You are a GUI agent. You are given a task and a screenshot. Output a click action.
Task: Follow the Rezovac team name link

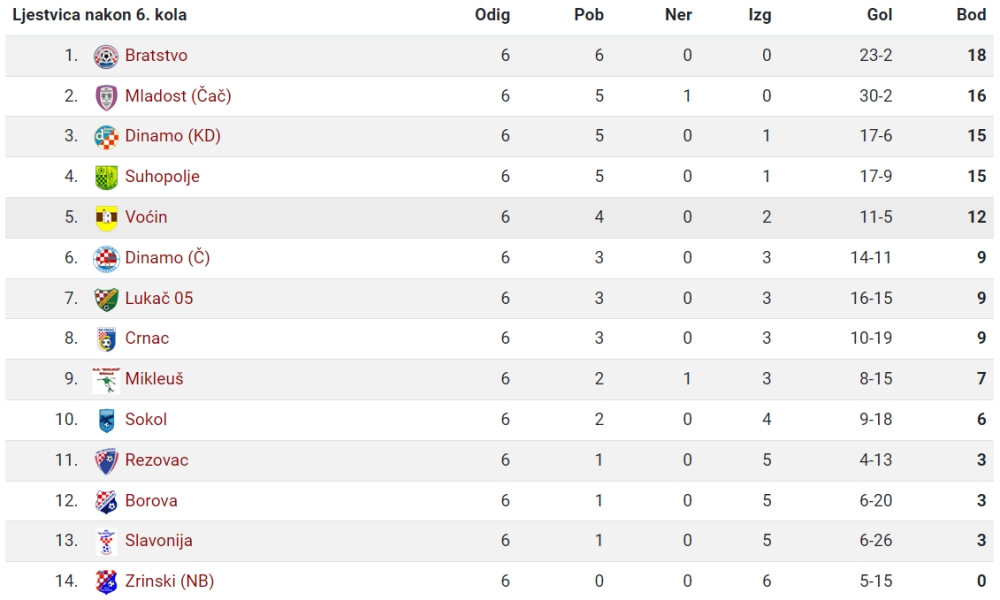pyautogui.click(x=157, y=460)
